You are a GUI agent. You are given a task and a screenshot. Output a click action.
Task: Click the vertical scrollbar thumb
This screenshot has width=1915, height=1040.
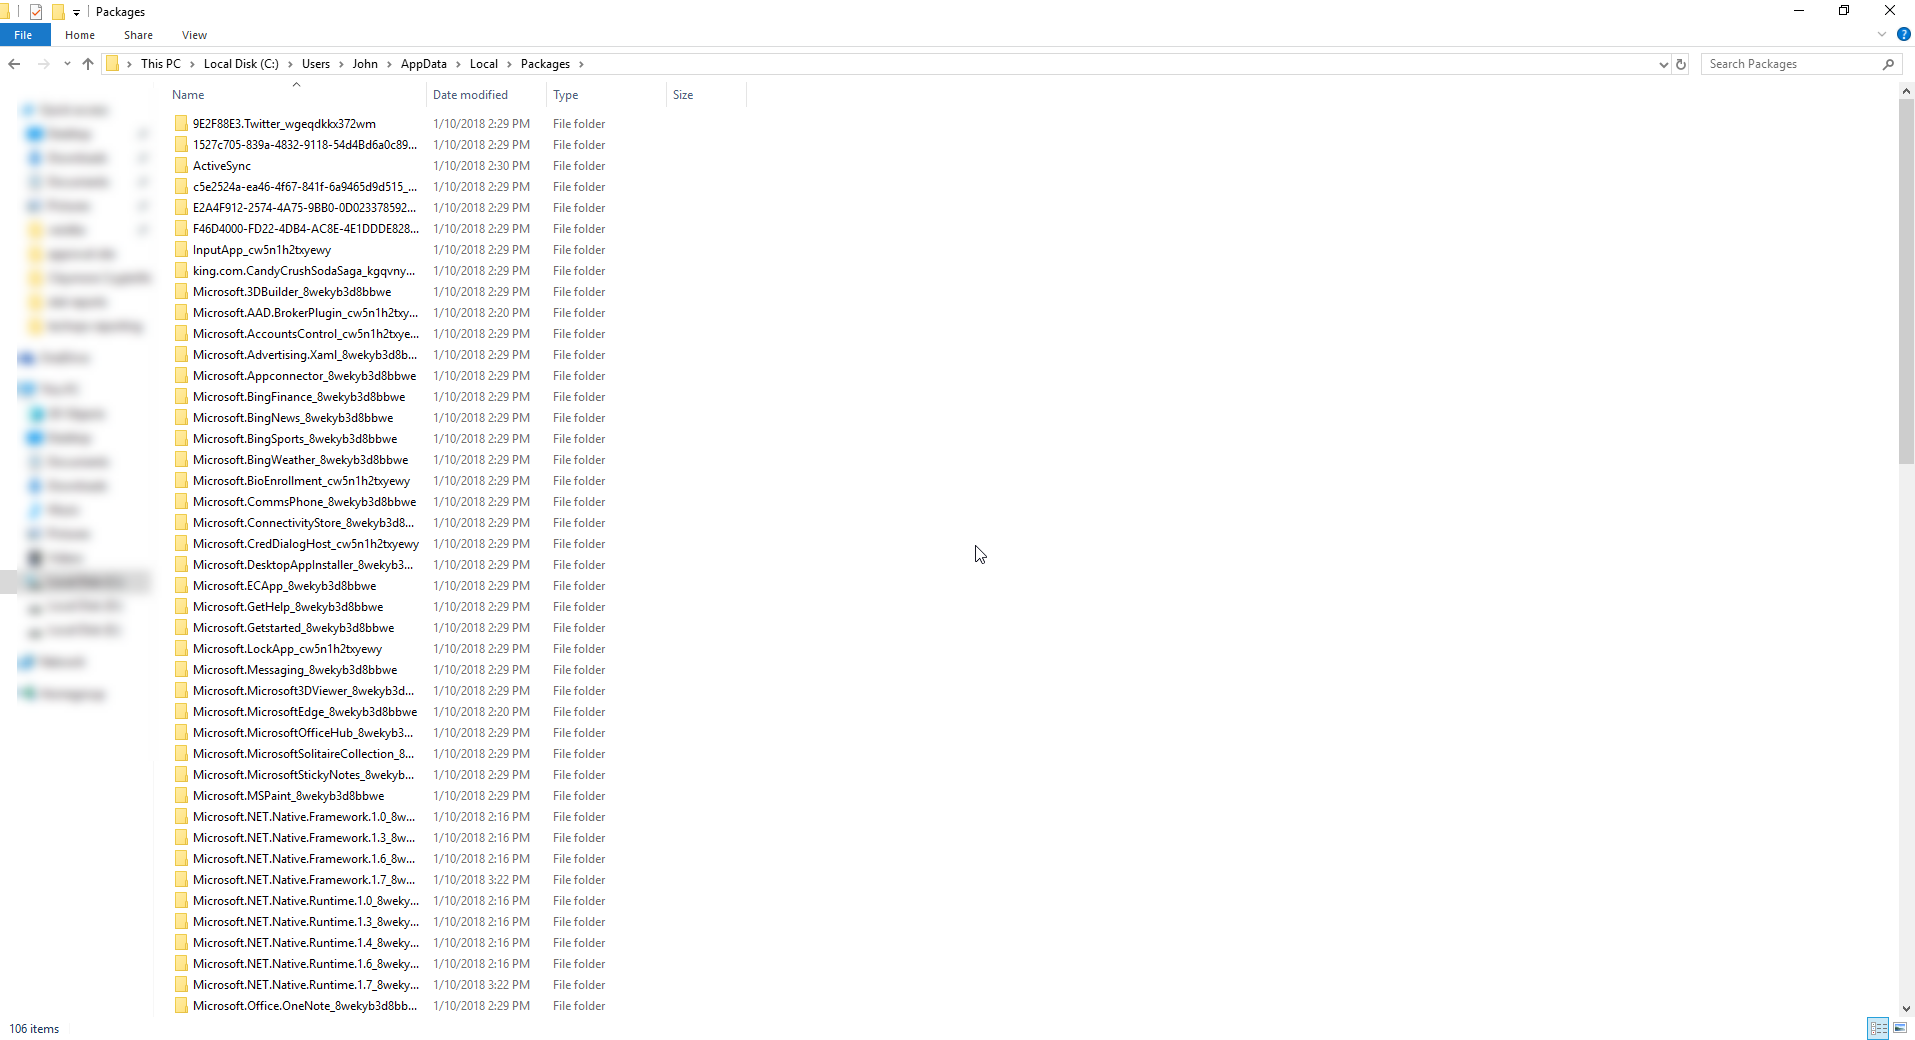pos(1907,281)
